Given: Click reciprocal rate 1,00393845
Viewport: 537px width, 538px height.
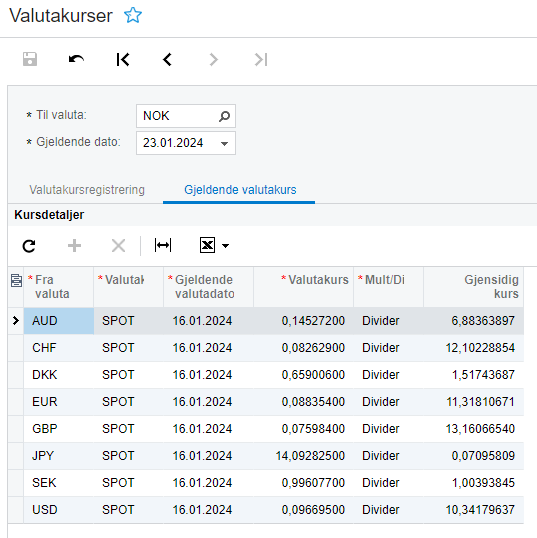Looking at the screenshot, I should (483, 483).
